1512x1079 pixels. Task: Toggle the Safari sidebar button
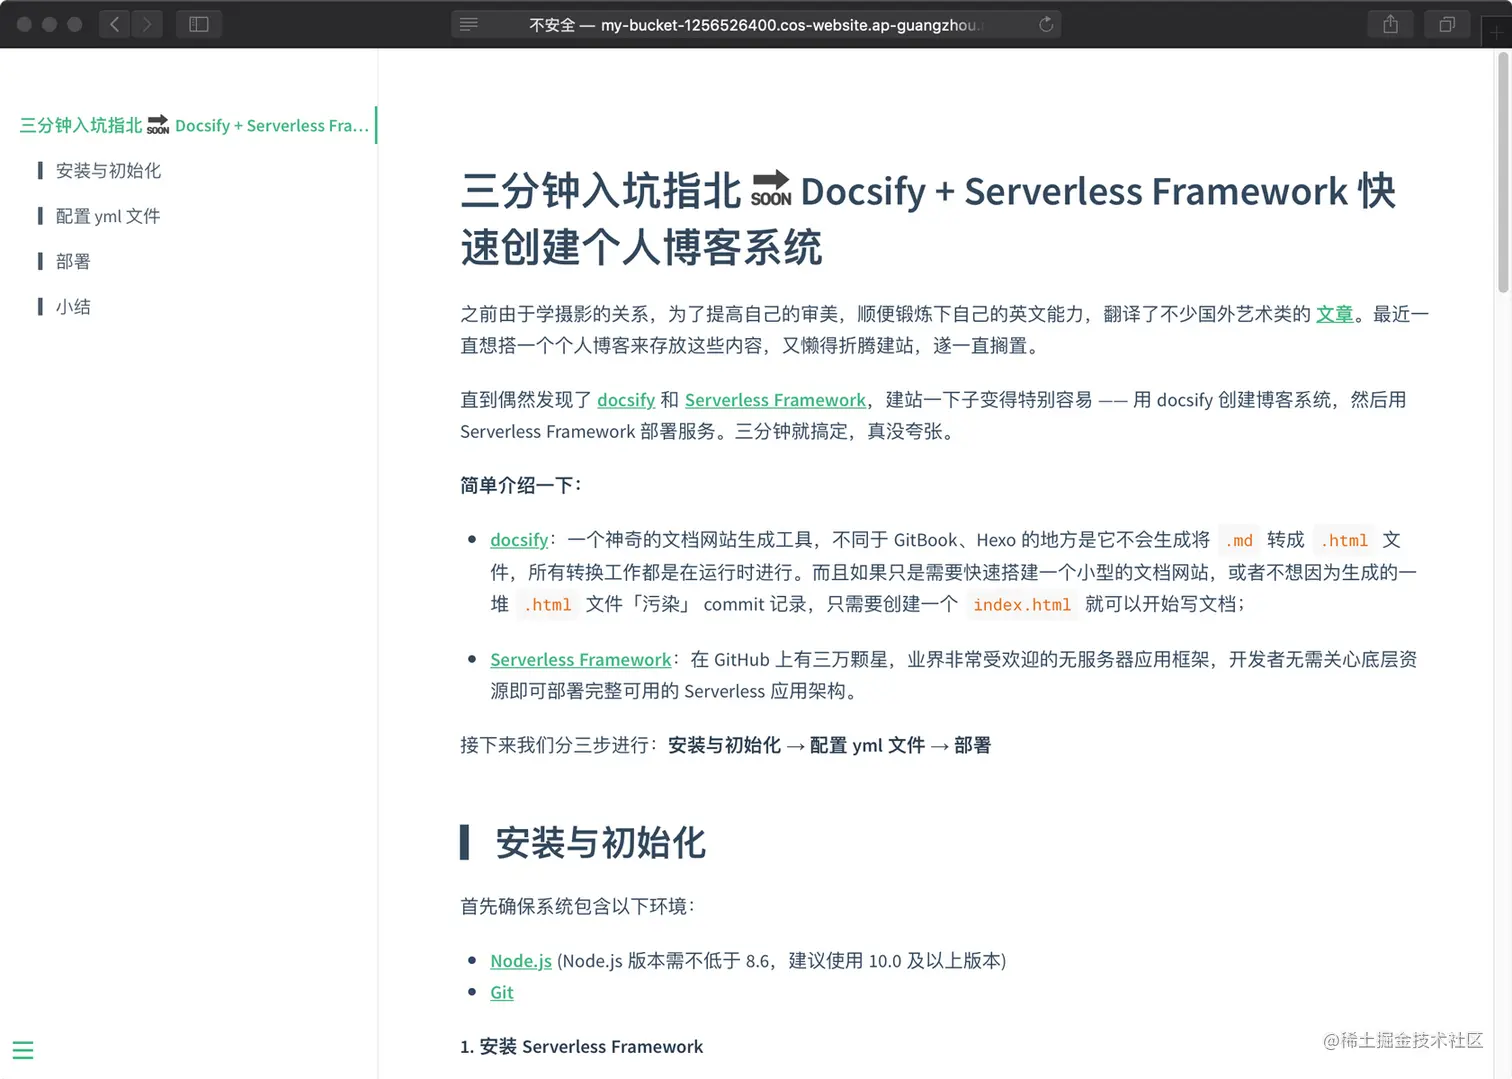tap(199, 24)
